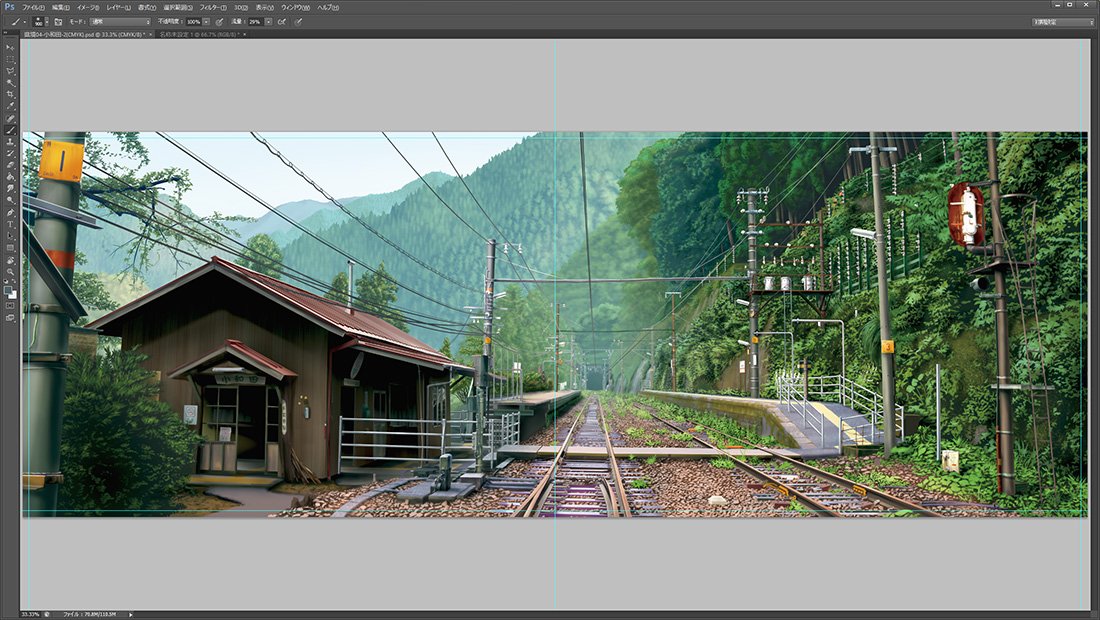This screenshot has width=1100, height=620.
Task: Select the Dodge tool
Action: (x=10, y=199)
